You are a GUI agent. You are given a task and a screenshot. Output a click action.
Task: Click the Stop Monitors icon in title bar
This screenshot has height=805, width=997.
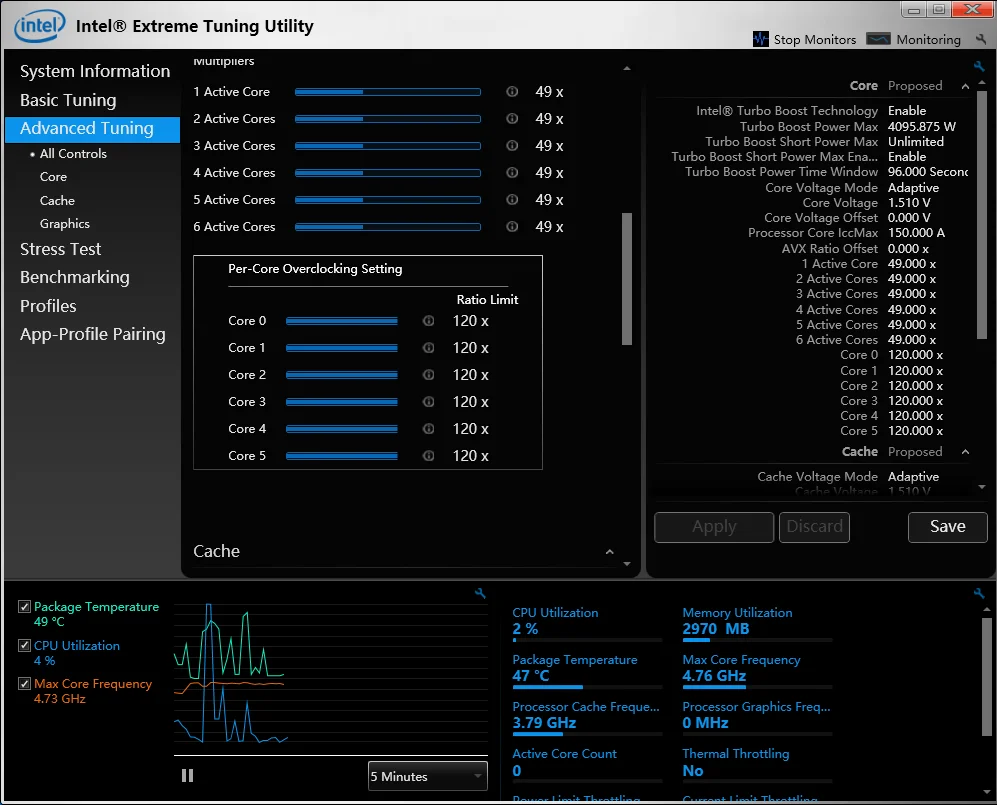pos(760,39)
